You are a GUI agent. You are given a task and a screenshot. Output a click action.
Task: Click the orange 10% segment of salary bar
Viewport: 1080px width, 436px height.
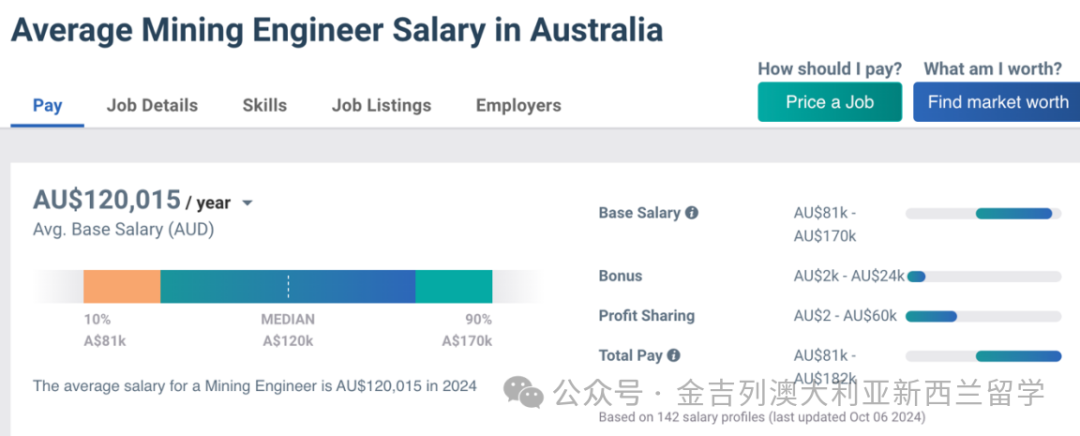[122, 287]
